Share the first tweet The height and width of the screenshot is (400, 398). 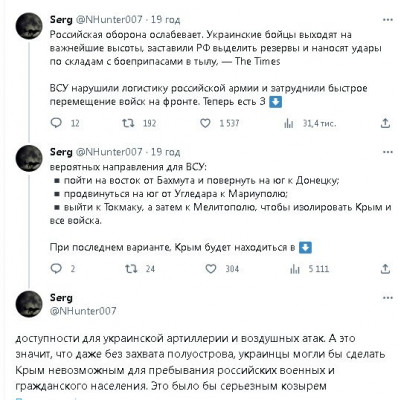point(385,123)
